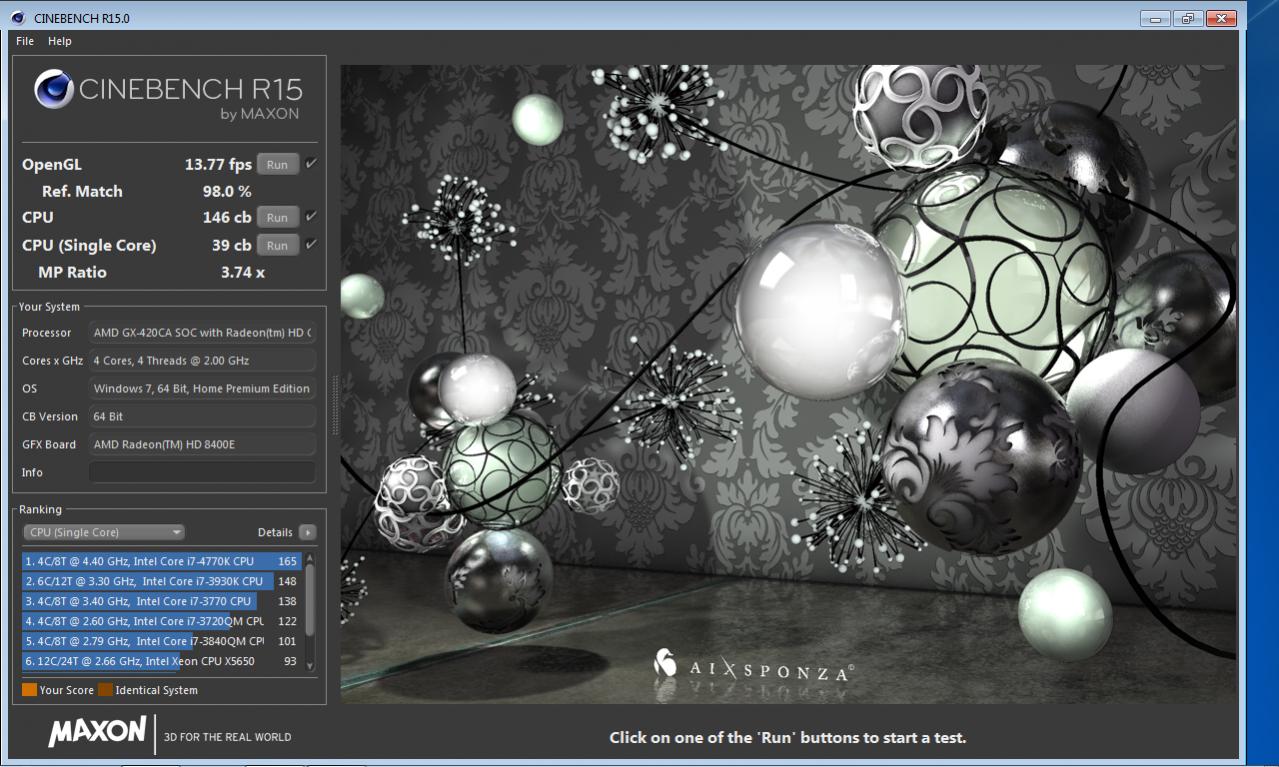This screenshot has width=1279, height=767.
Task: Expand ranking Details with arrow button
Action: pos(307,532)
